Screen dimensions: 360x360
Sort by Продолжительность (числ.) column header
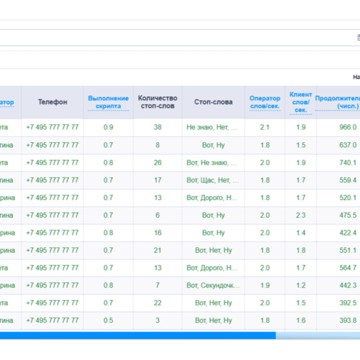pyautogui.click(x=338, y=102)
